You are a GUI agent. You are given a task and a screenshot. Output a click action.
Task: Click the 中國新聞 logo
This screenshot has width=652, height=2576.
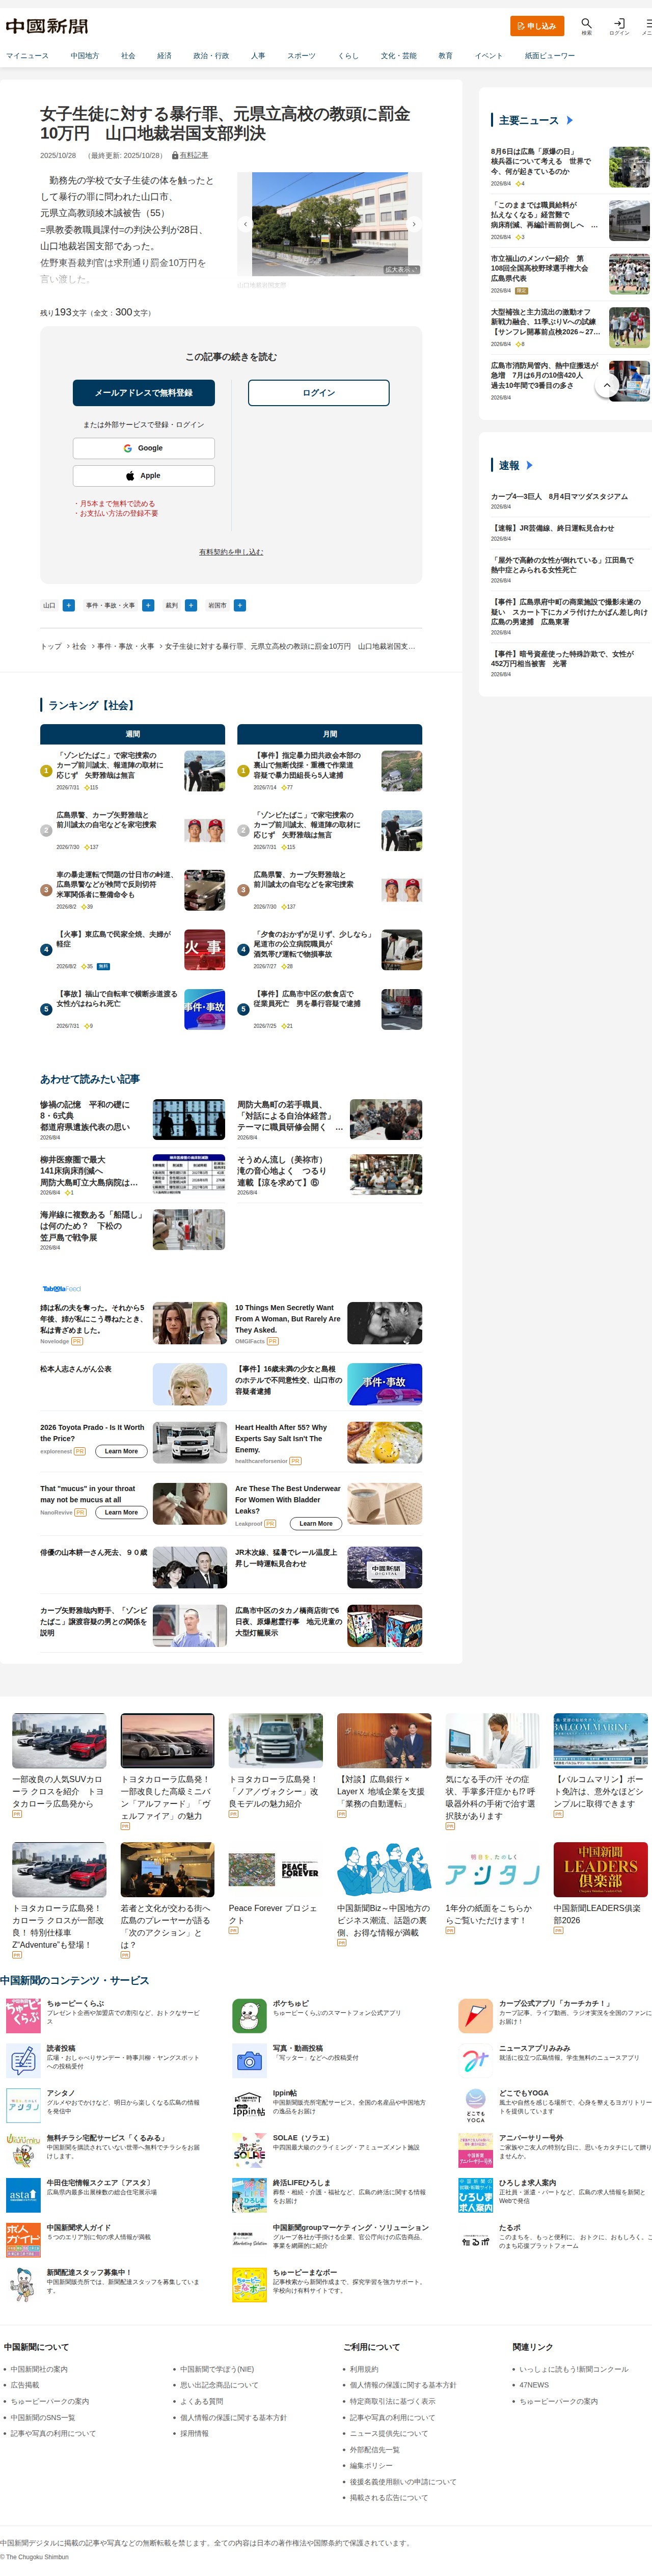47,26
